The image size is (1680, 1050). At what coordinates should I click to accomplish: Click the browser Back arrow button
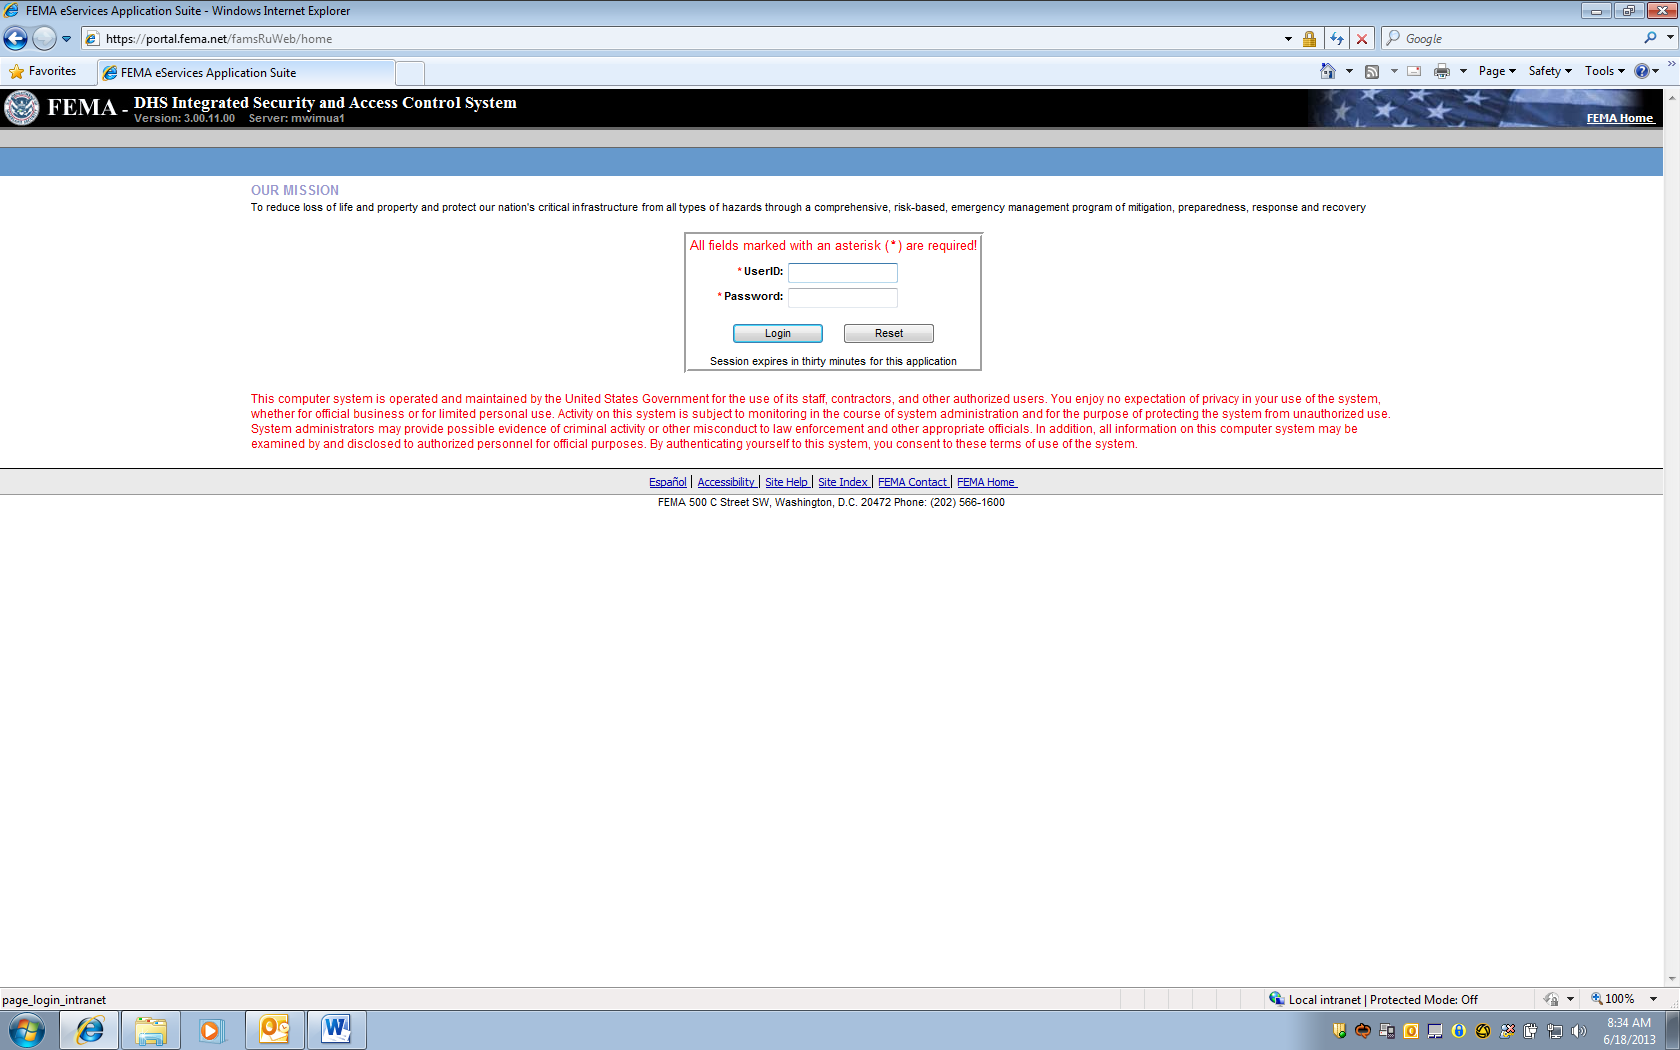click(x=15, y=39)
